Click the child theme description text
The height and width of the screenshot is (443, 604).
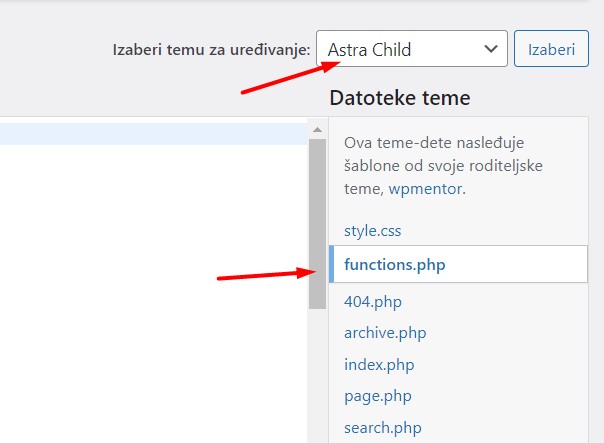coord(443,166)
